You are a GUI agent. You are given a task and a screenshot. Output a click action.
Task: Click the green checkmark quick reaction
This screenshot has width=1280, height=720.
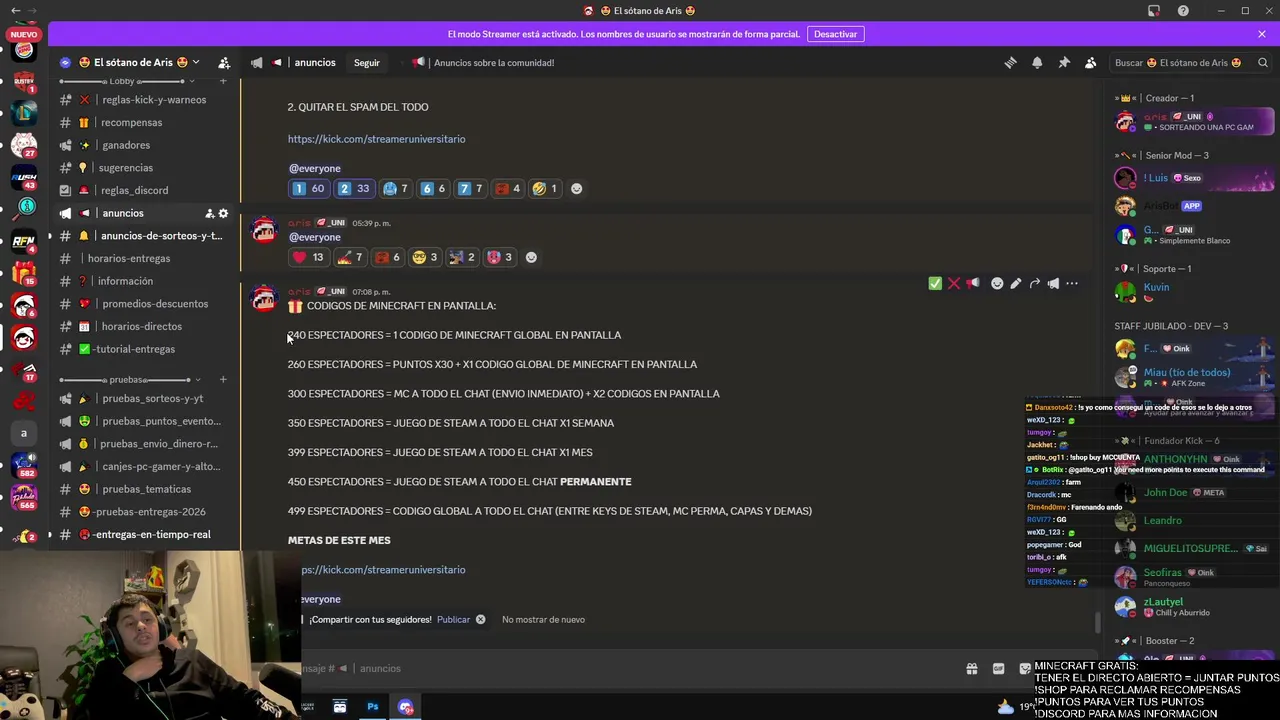[x=935, y=283]
